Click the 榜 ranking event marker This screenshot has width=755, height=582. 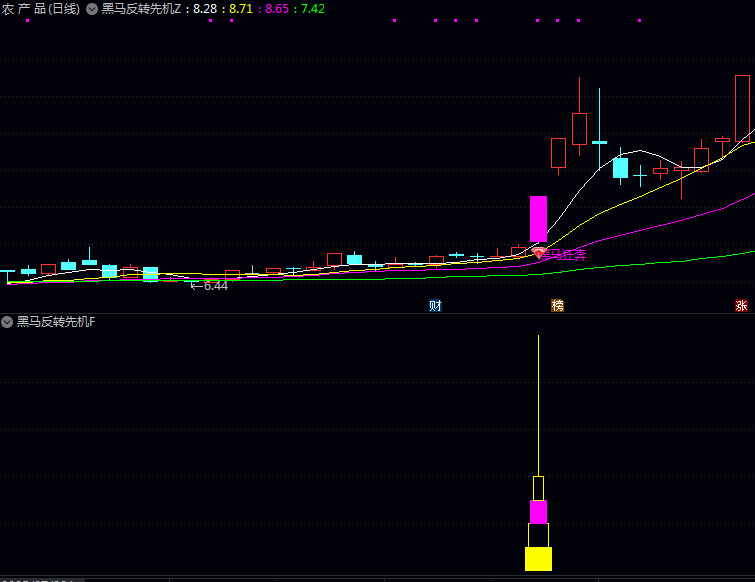point(557,305)
